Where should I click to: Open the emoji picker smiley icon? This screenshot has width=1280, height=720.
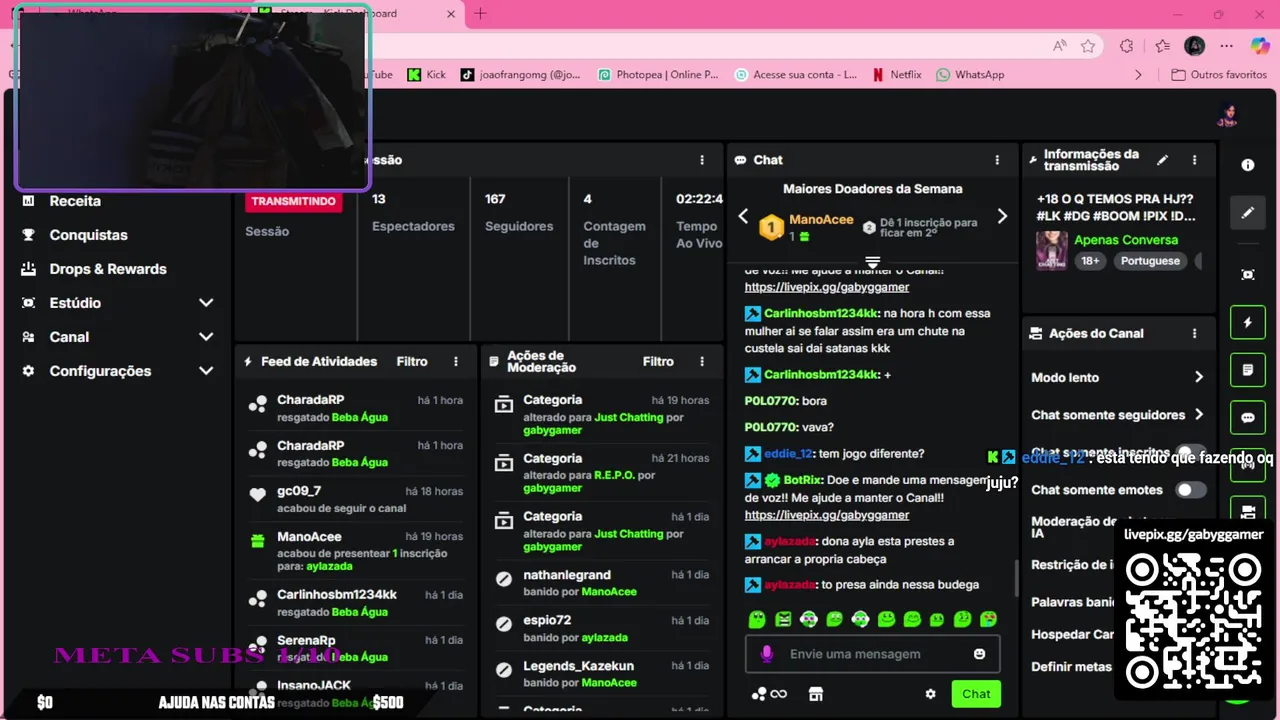979,654
